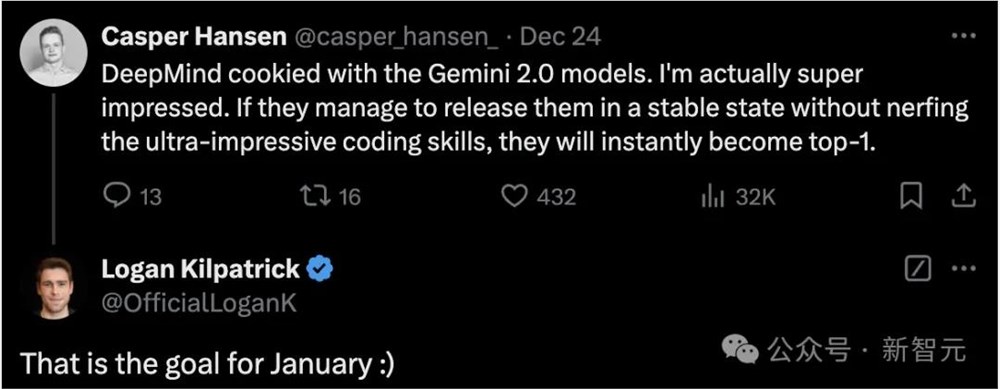Open three-dot menu on Casper's tweet
Image resolution: width=1000 pixels, height=389 pixels.
point(964,36)
